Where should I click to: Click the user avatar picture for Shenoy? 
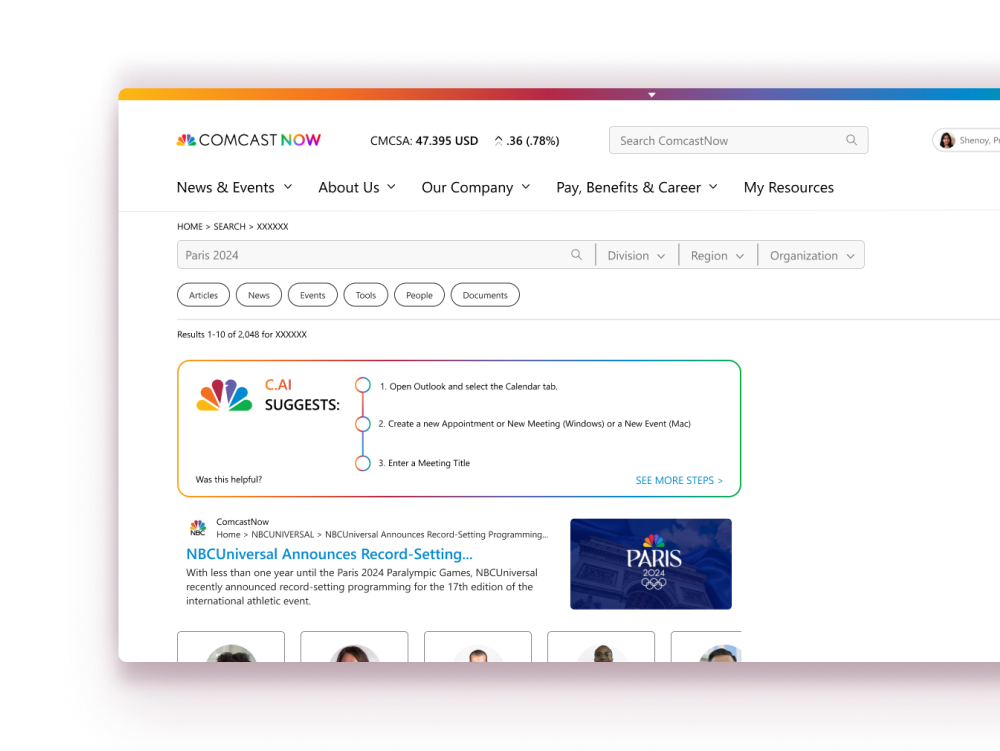(x=946, y=140)
